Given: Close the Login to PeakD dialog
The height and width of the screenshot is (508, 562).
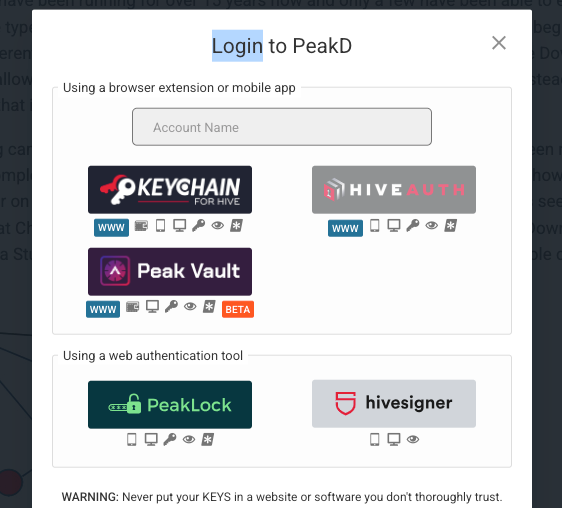Looking at the screenshot, I should (499, 43).
